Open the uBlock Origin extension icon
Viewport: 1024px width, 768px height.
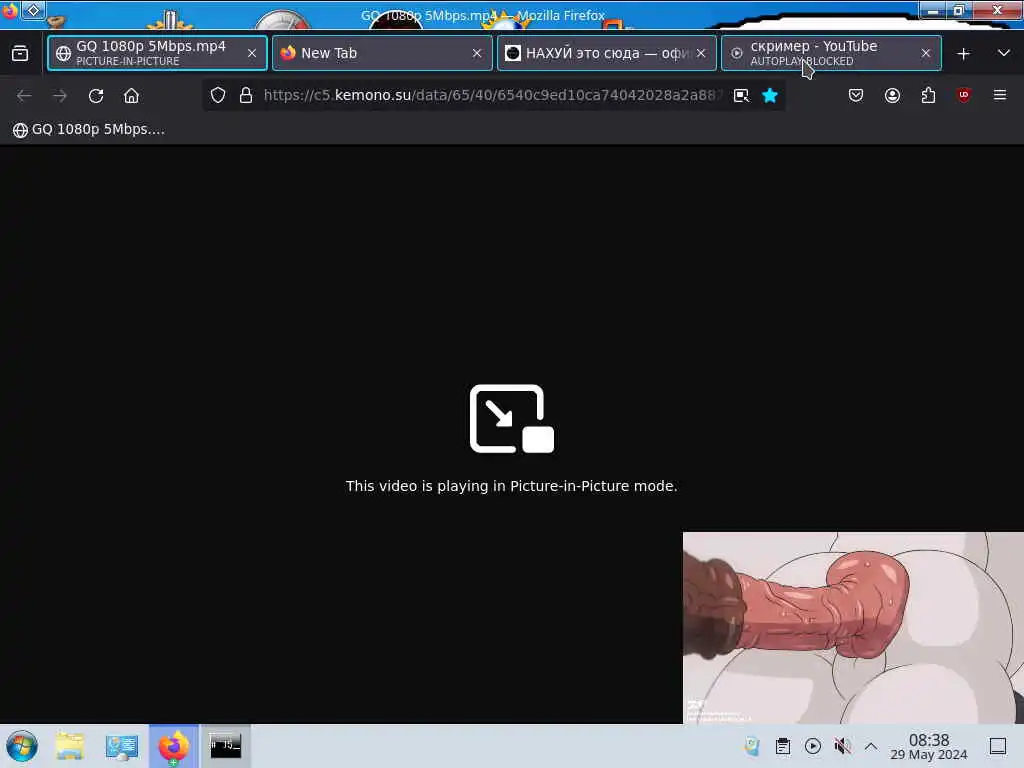click(x=964, y=95)
